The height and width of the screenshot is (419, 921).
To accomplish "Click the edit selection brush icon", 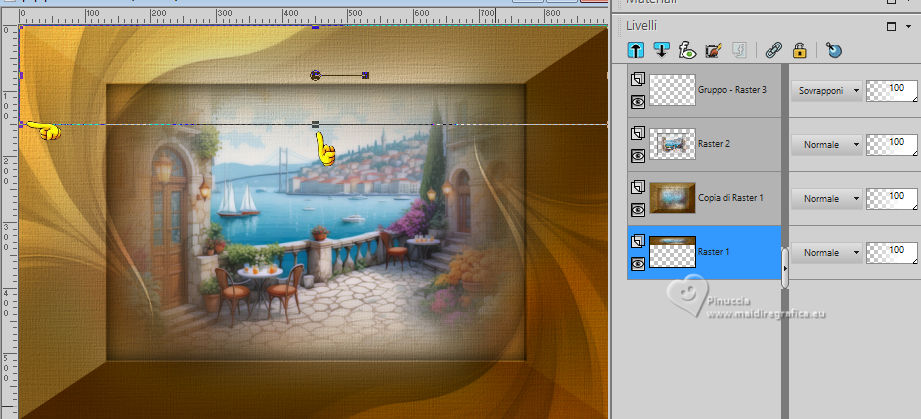I will [713, 51].
